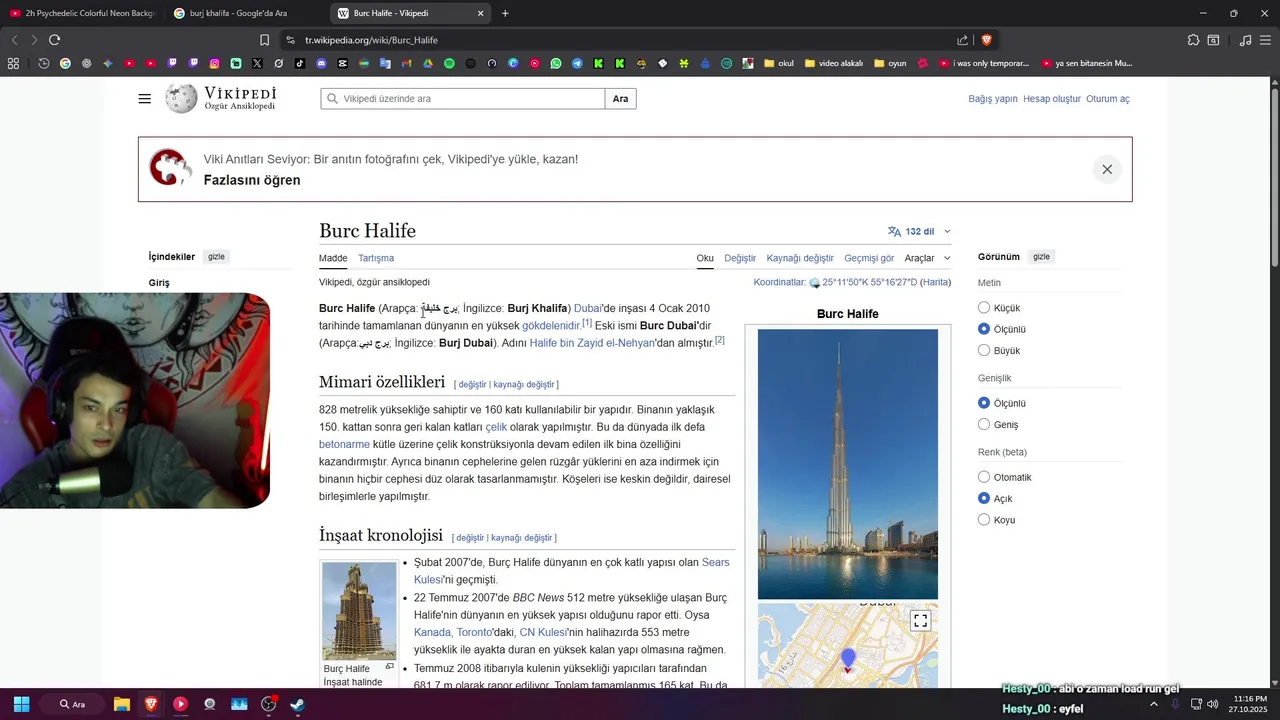The image size is (1280, 720).
Task: Show hidden system tray icons chevron
Action: coord(1153,704)
